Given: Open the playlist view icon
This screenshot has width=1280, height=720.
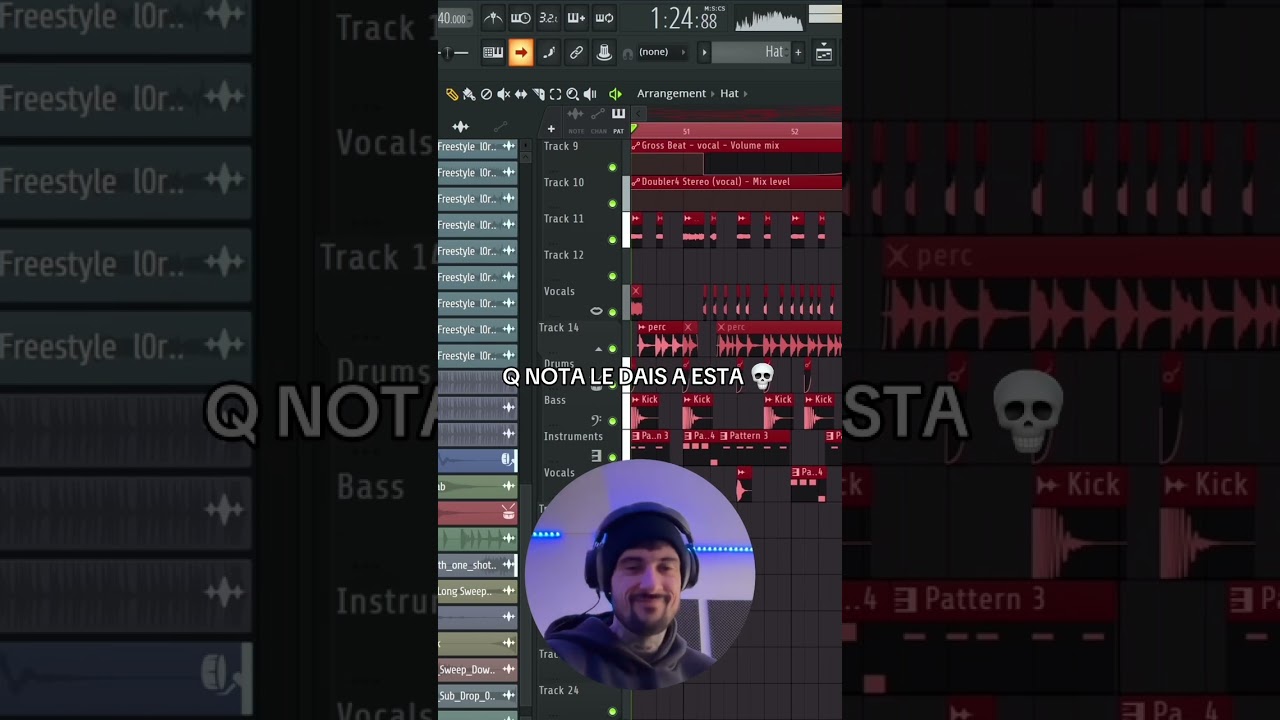Looking at the screenshot, I should (x=824, y=53).
